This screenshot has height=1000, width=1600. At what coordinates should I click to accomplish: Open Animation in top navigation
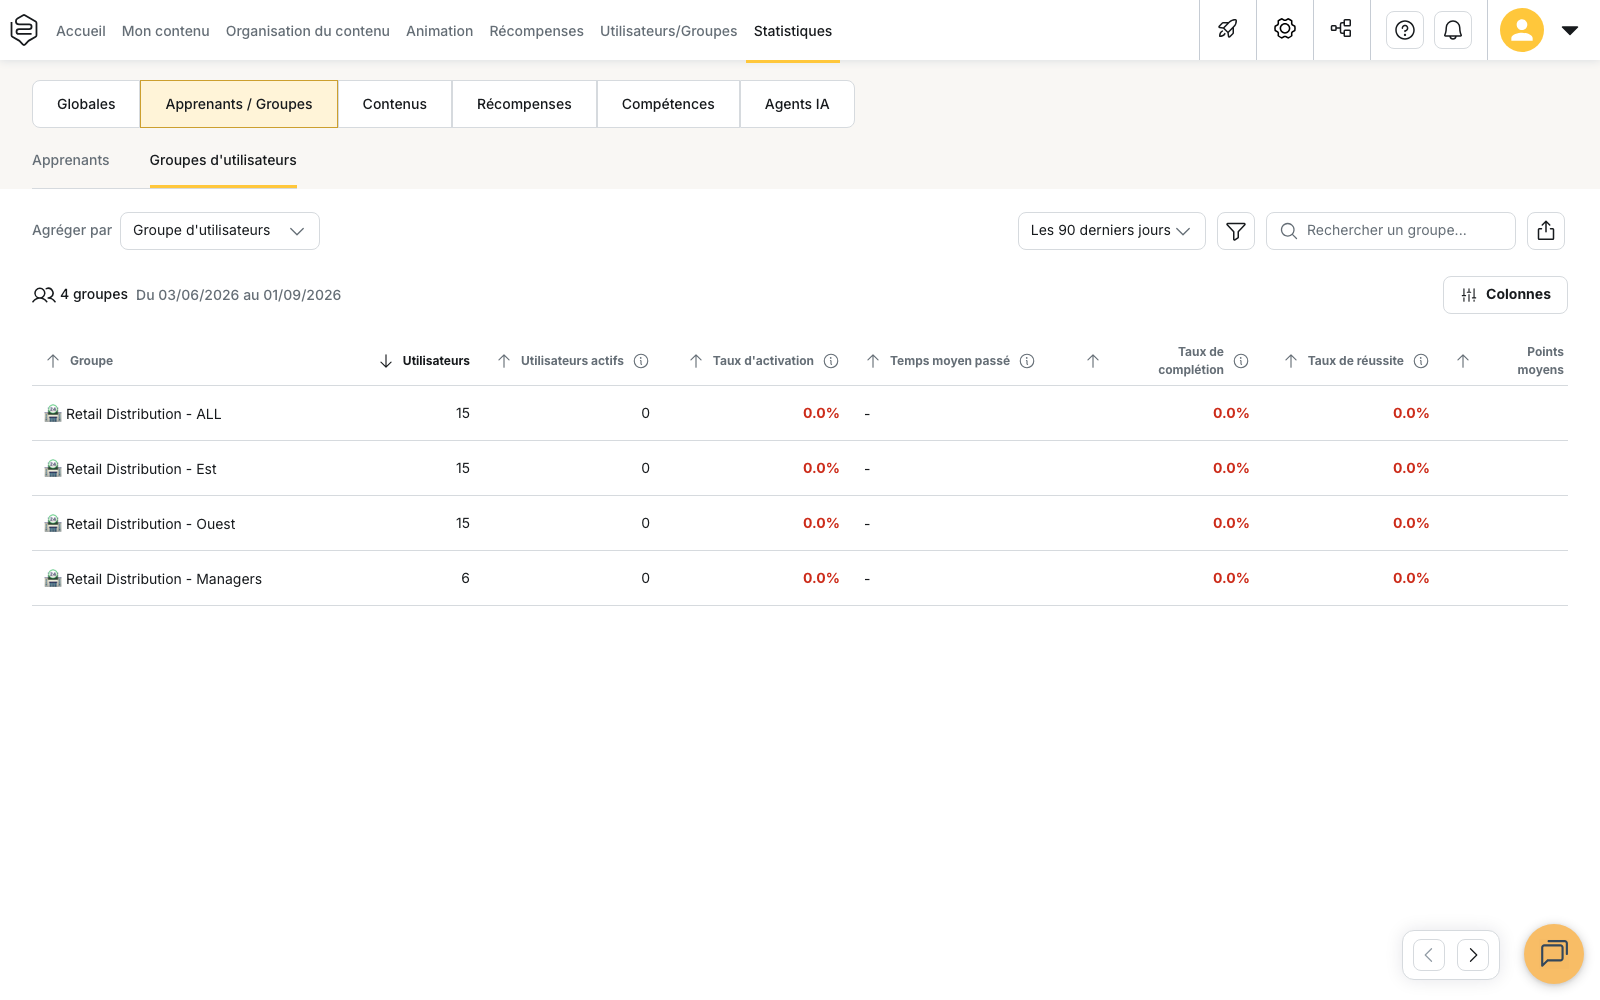pyautogui.click(x=440, y=31)
